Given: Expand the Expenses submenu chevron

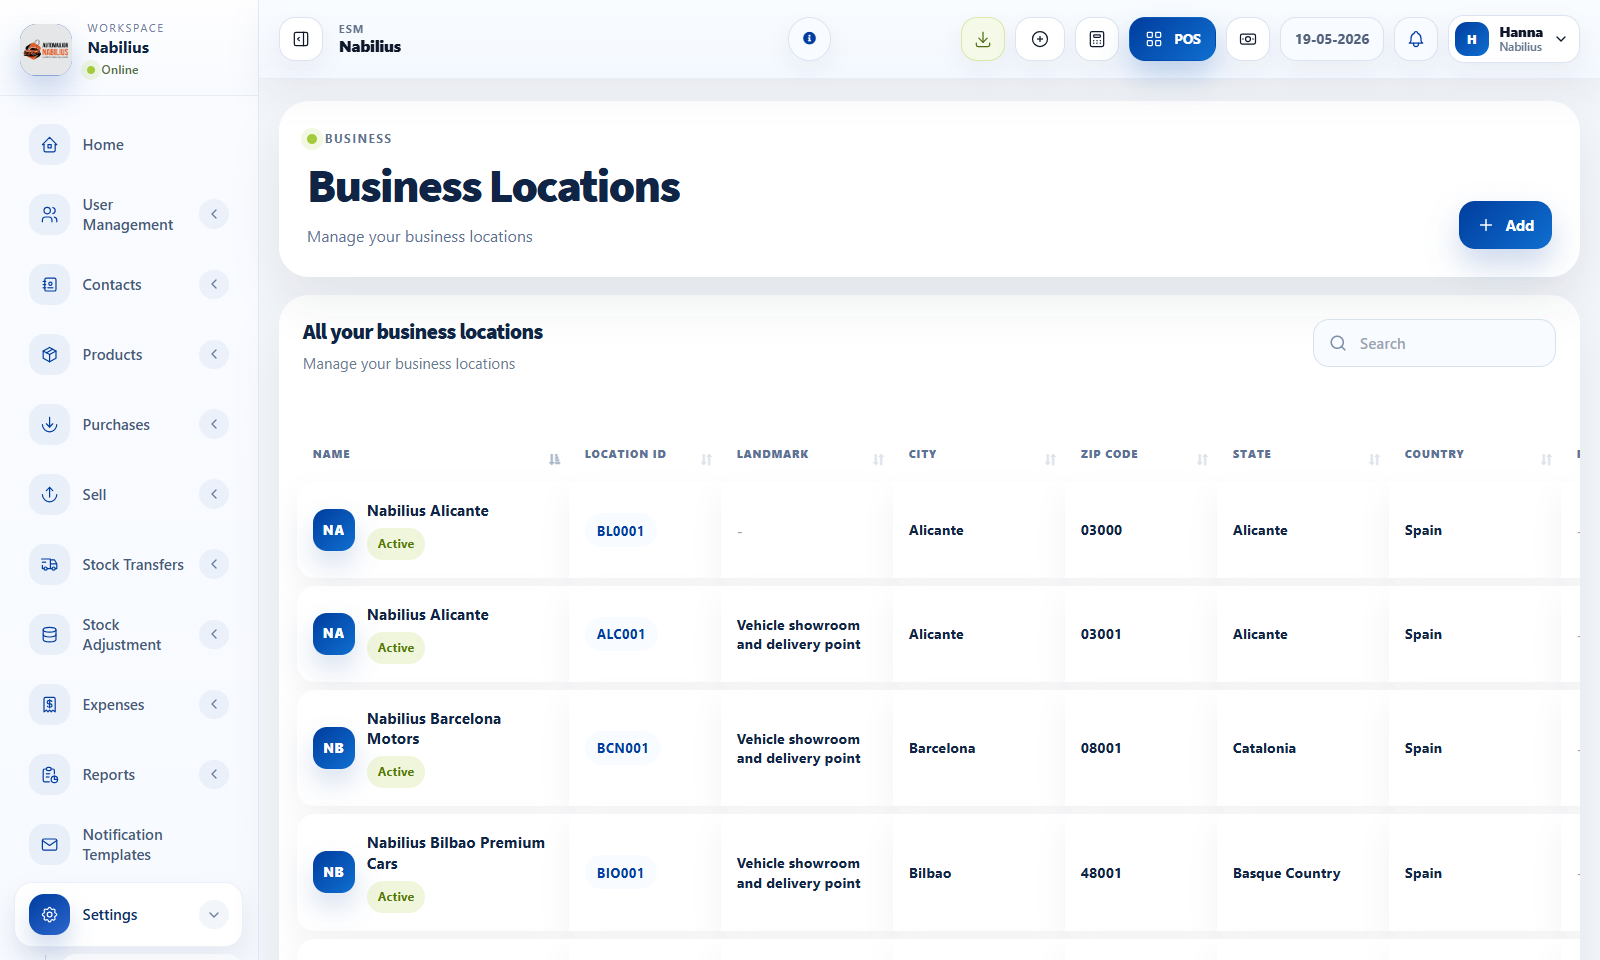Looking at the screenshot, I should click(x=214, y=704).
